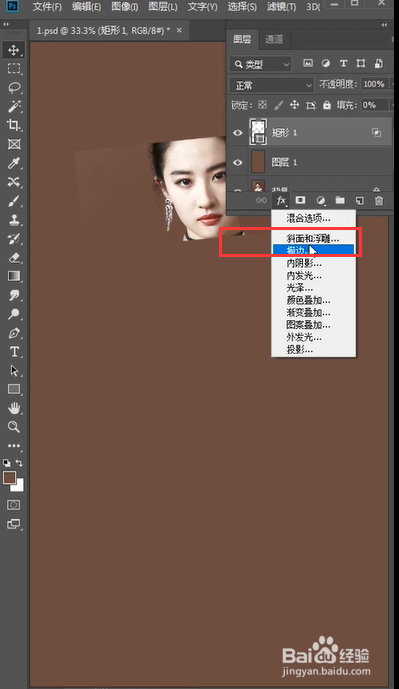Select the Magic Wand tool

14,106
